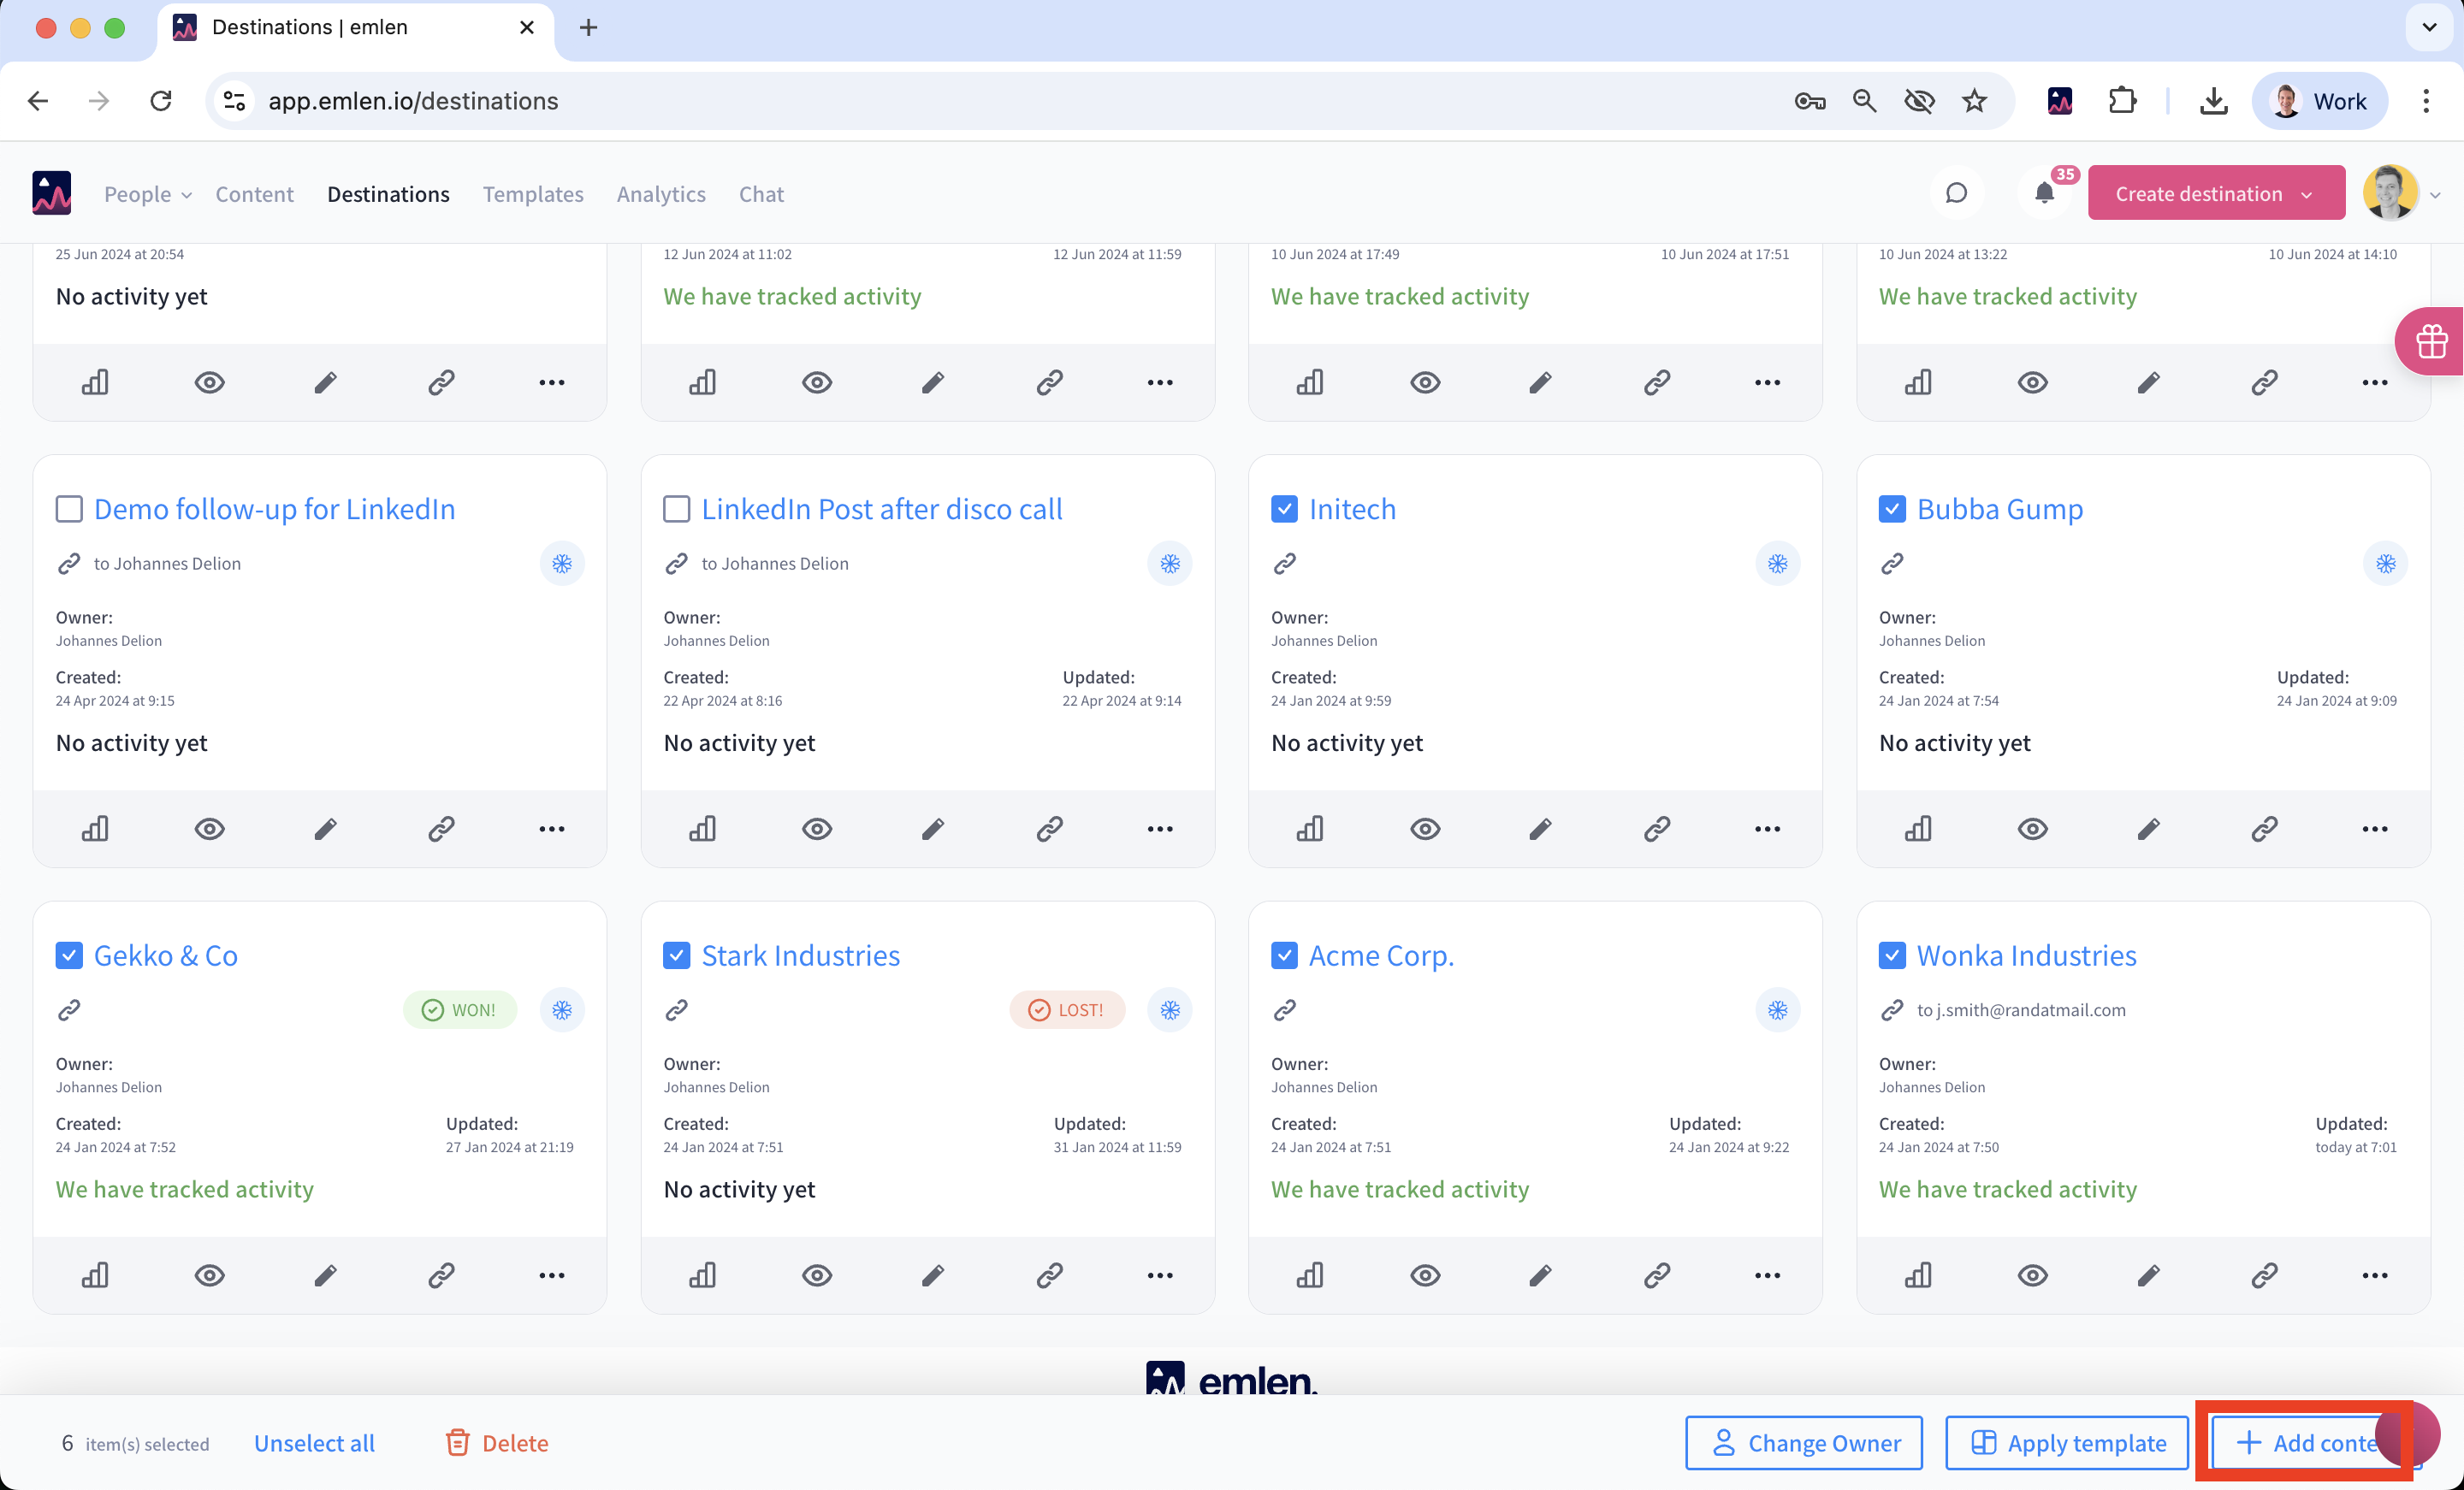This screenshot has width=2464, height=1490.
Task: Copy link icon on Stark Industries card
Action: pyautogui.click(x=1049, y=1274)
